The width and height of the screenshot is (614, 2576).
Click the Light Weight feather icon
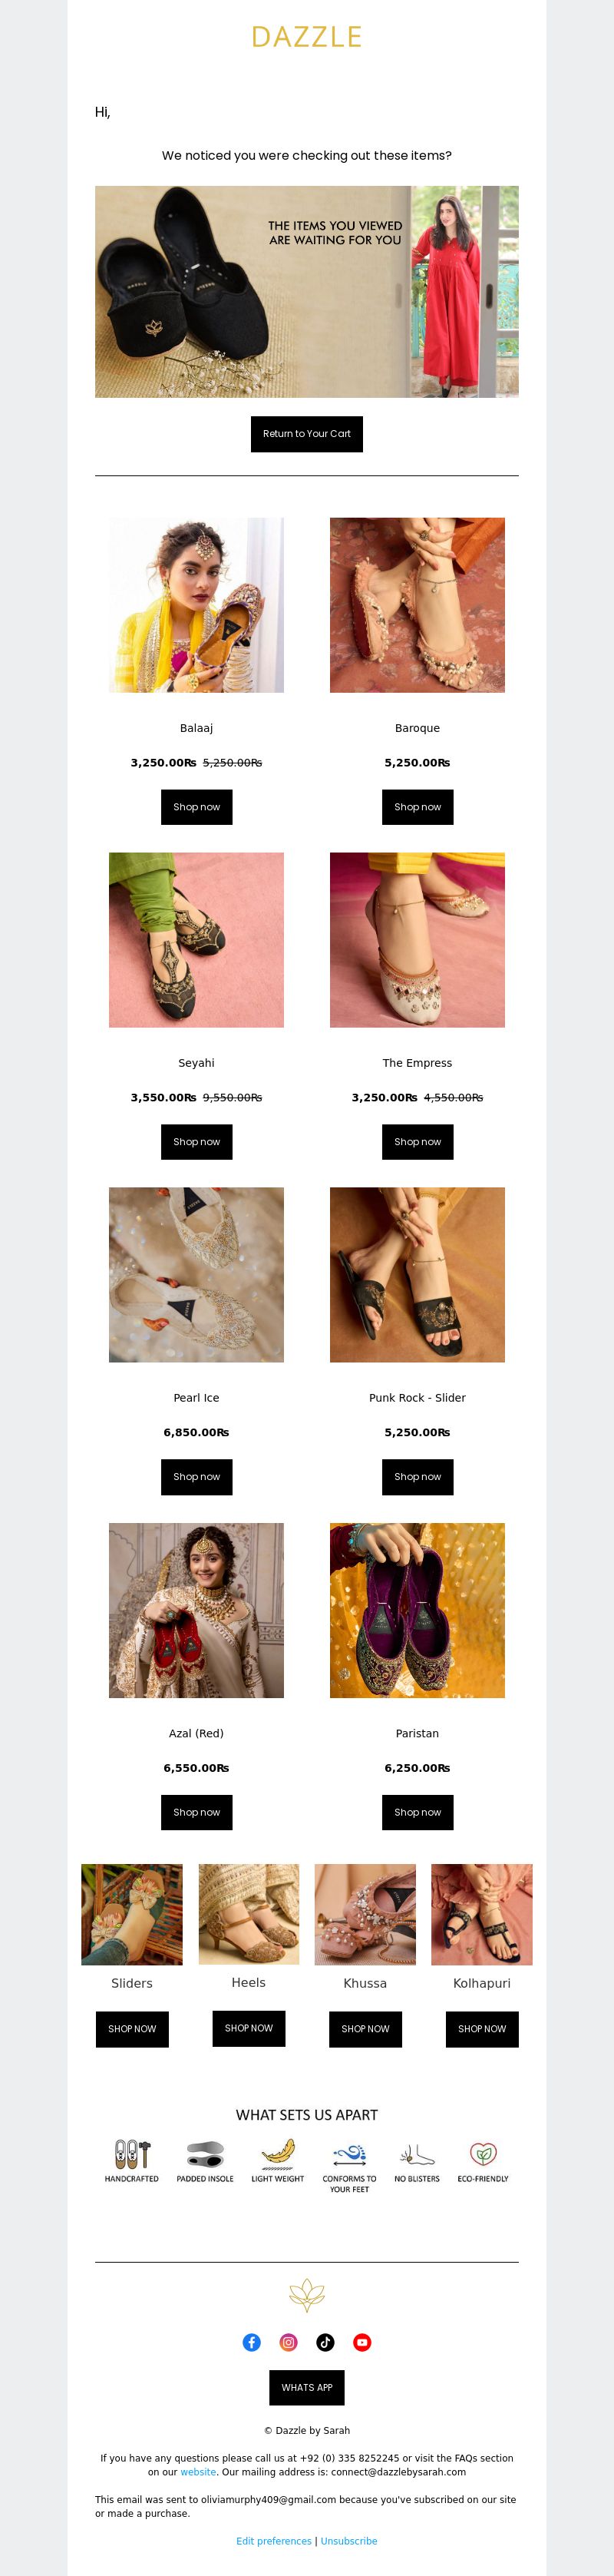point(277,2153)
